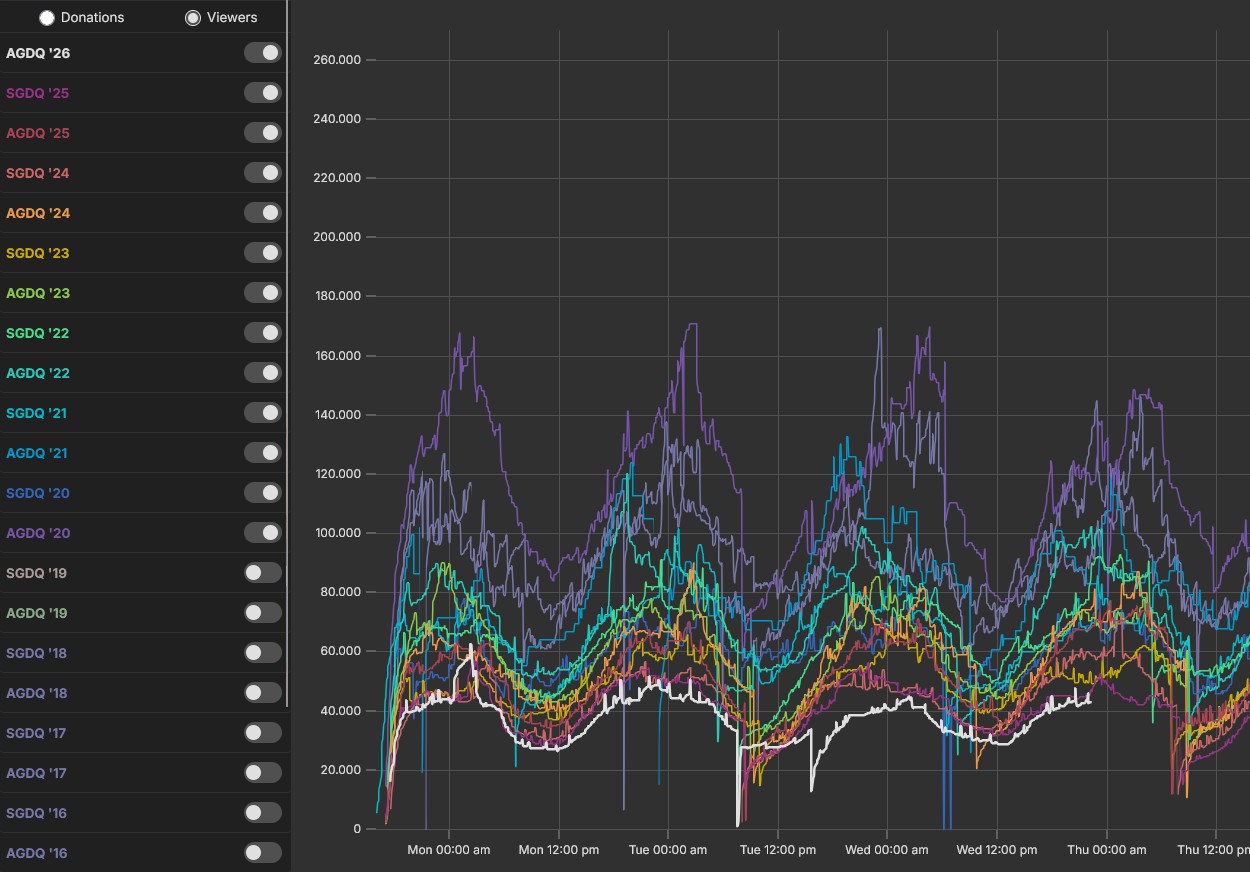The image size is (1250, 872).
Task: Click the SGDQ '18 label text
Action: click(36, 653)
